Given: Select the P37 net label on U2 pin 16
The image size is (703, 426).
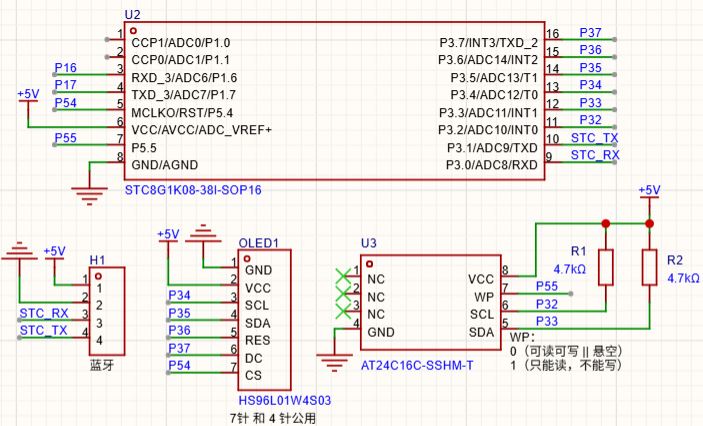Looking at the screenshot, I should [590, 33].
